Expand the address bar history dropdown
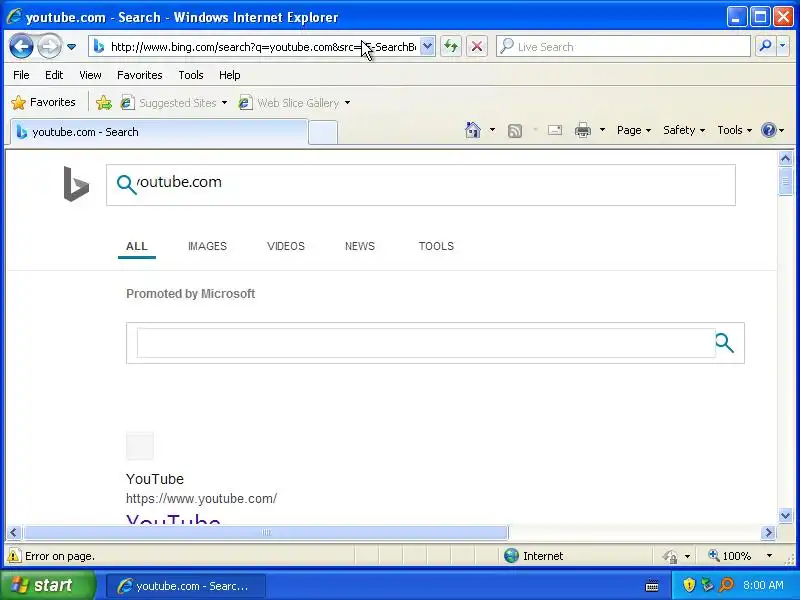The height and width of the screenshot is (600, 800). point(428,47)
